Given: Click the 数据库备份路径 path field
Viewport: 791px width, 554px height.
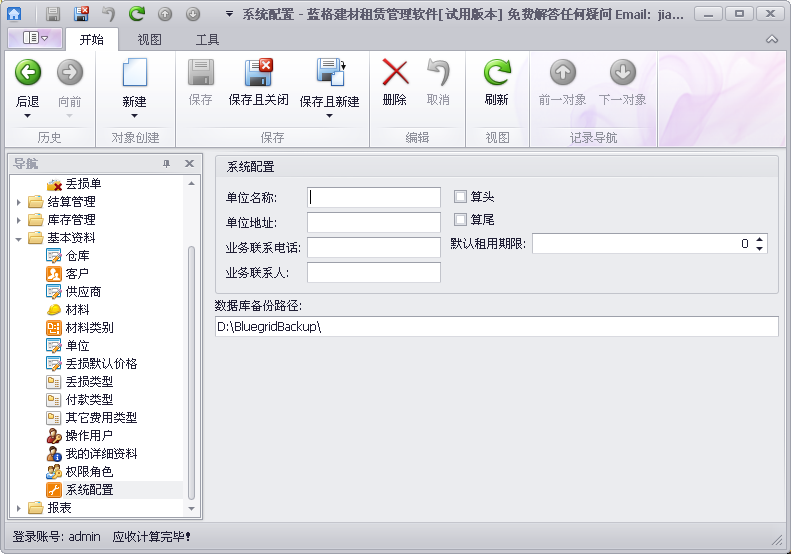Looking at the screenshot, I should (x=497, y=326).
